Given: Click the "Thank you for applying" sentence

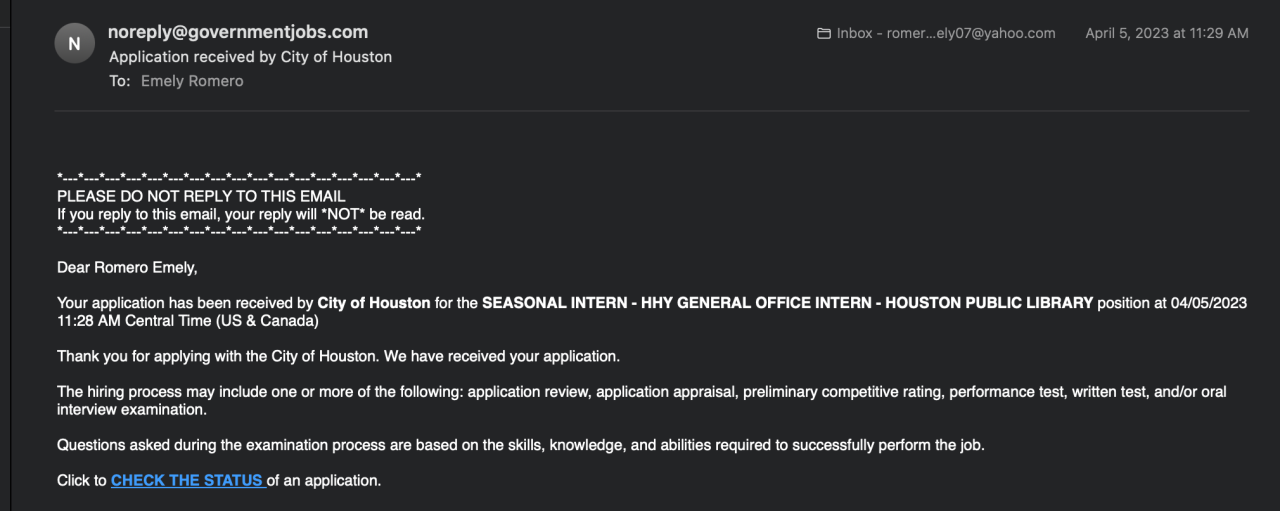Looking at the screenshot, I should 339,356.
